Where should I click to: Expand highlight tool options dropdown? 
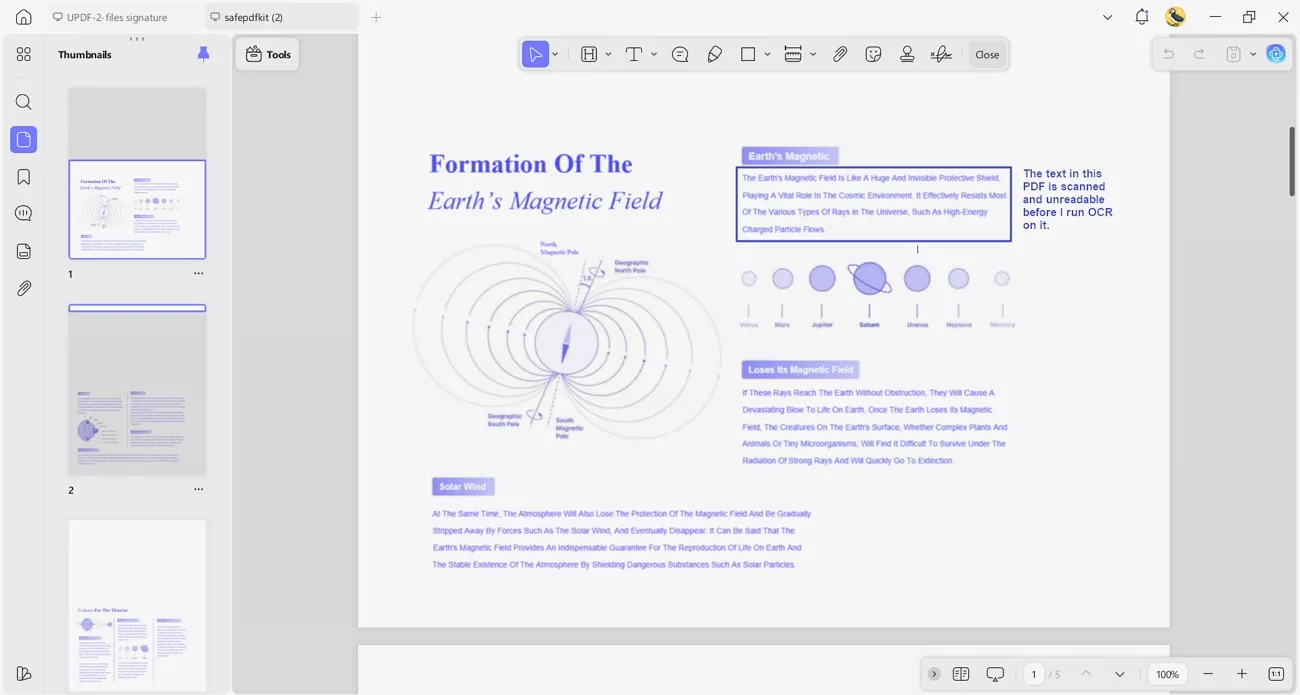coord(608,55)
